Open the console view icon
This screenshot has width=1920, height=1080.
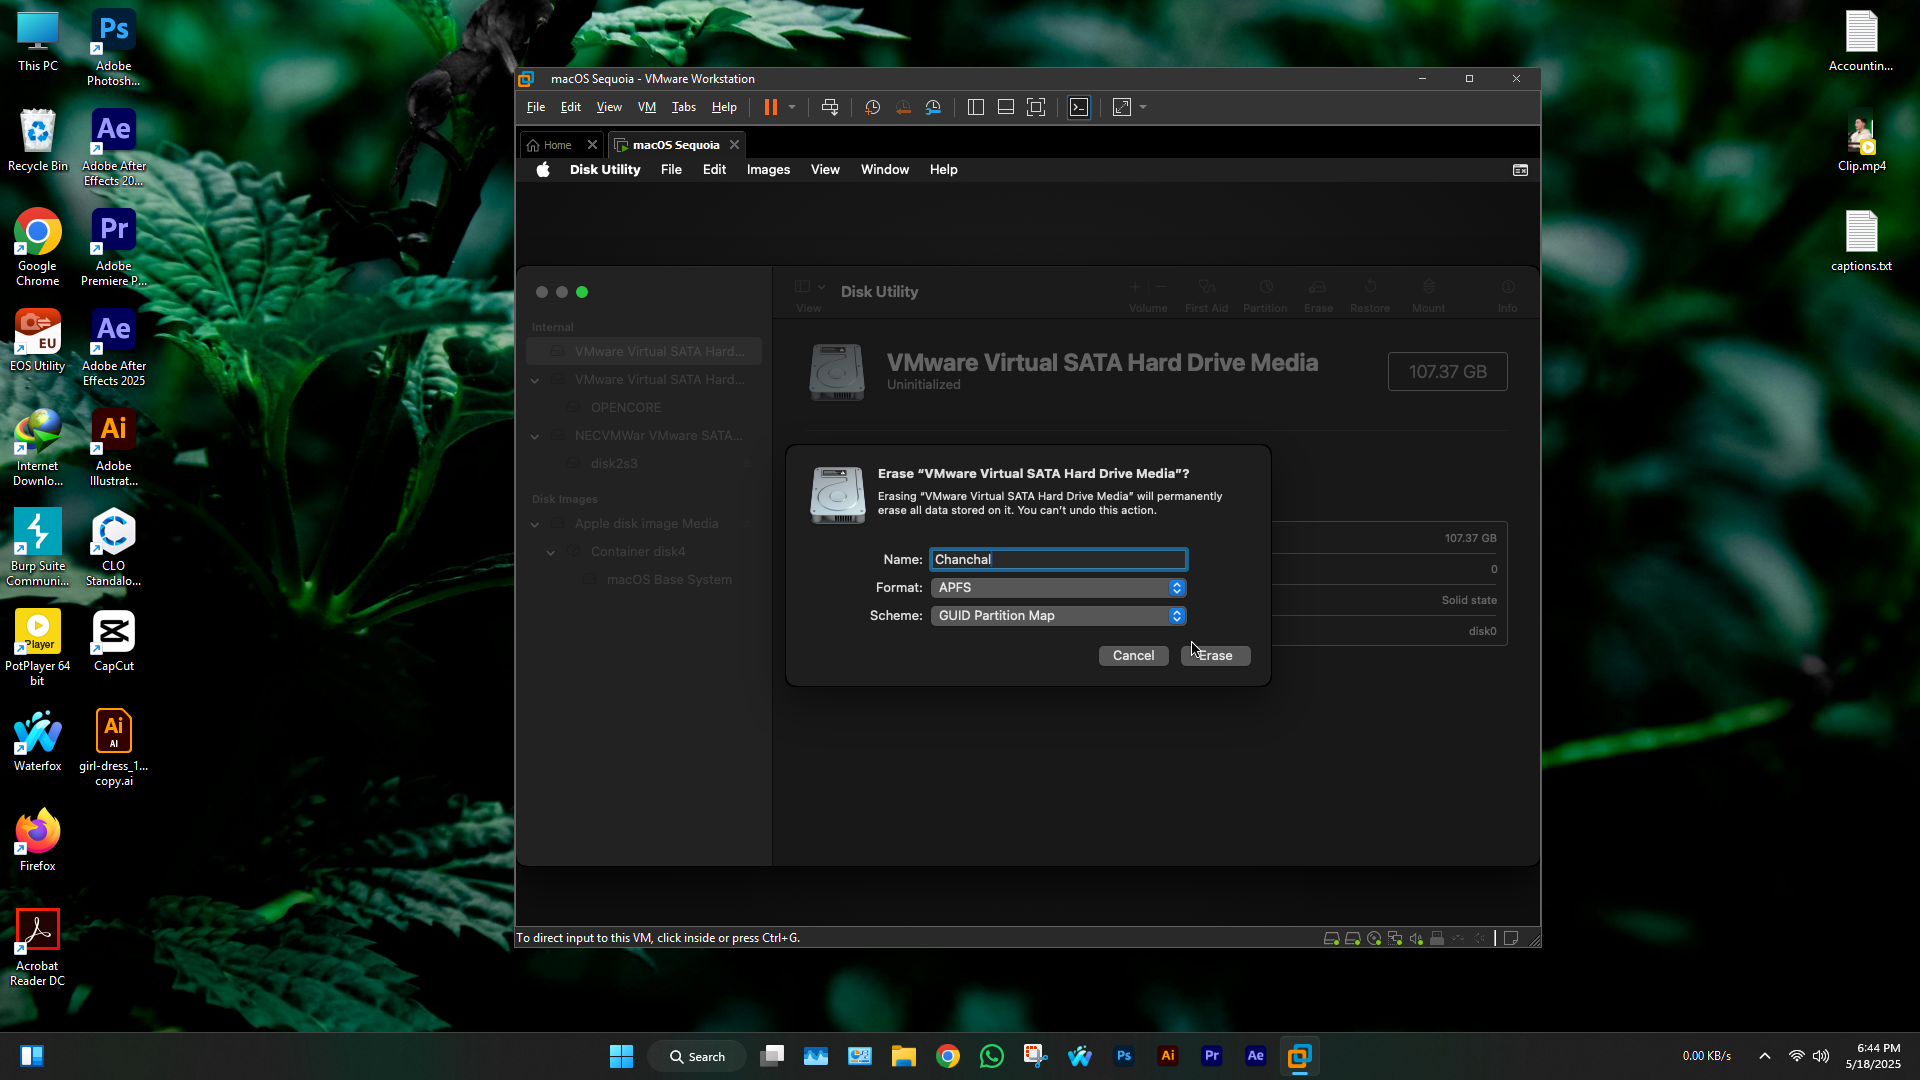[1079, 107]
